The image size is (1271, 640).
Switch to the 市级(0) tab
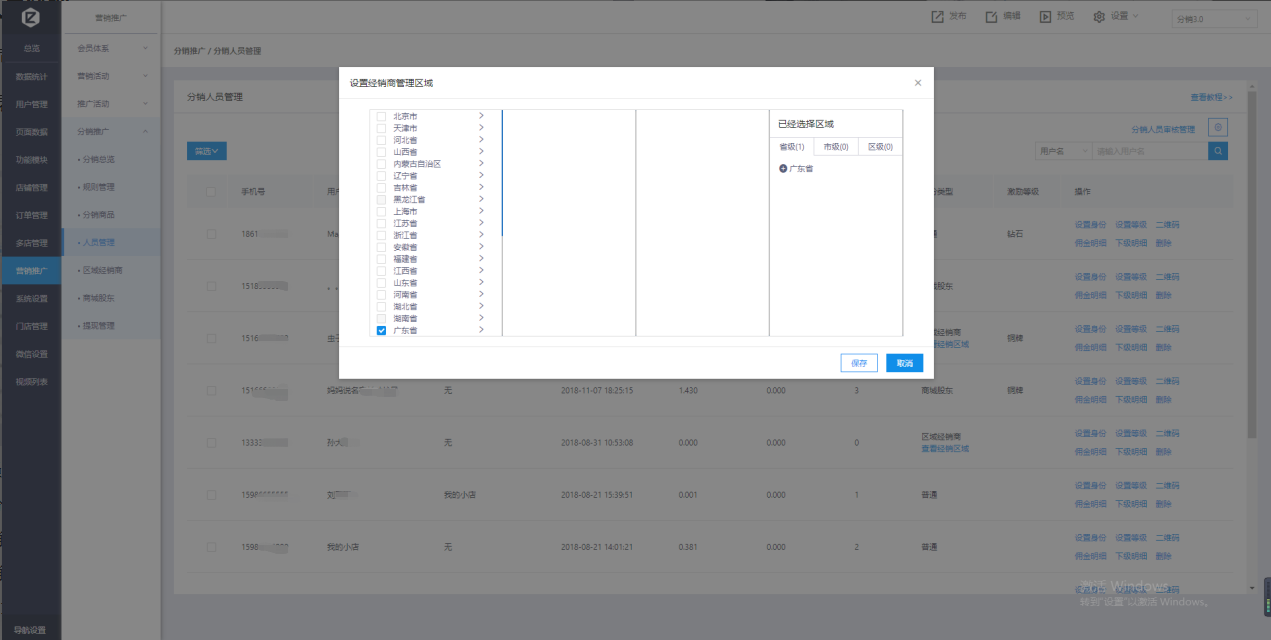click(835, 147)
